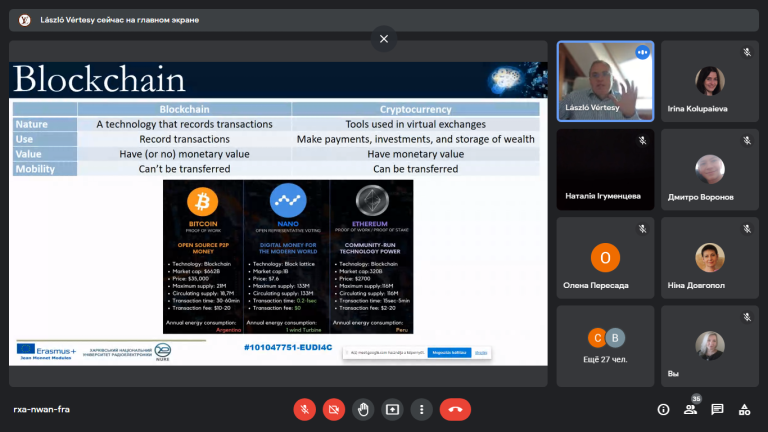This screenshot has width=768, height=432.
Task: Toggle the camera off button
Action: [x=334, y=409]
